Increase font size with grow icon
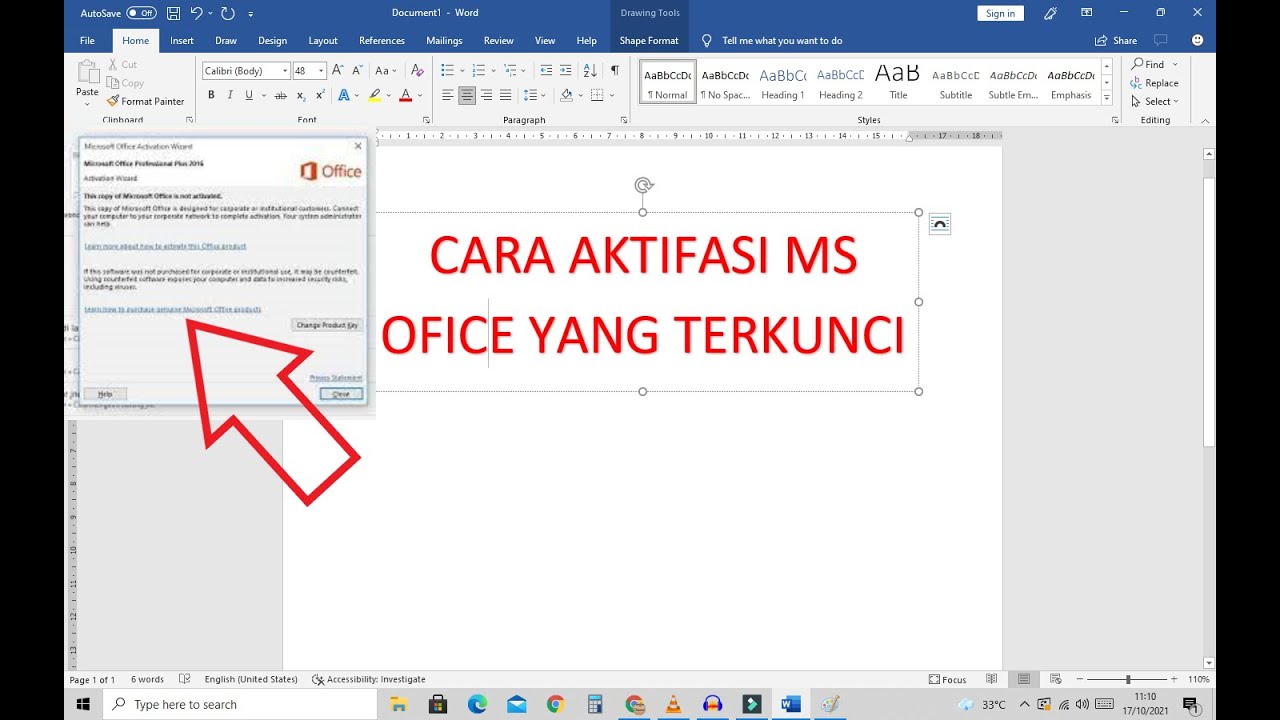Image resolution: width=1280 pixels, height=720 pixels. pyautogui.click(x=338, y=70)
